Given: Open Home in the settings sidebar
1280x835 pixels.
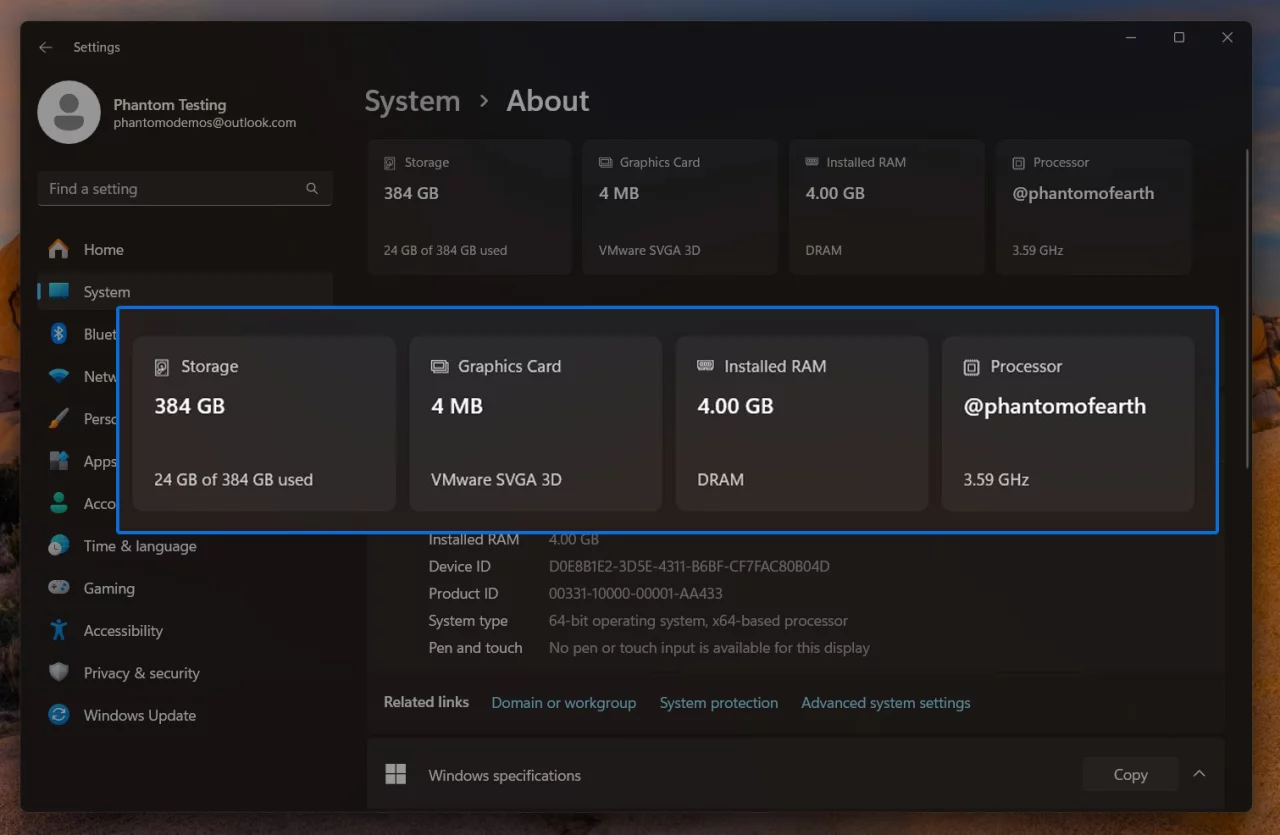Looking at the screenshot, I should tap(185, 250).
